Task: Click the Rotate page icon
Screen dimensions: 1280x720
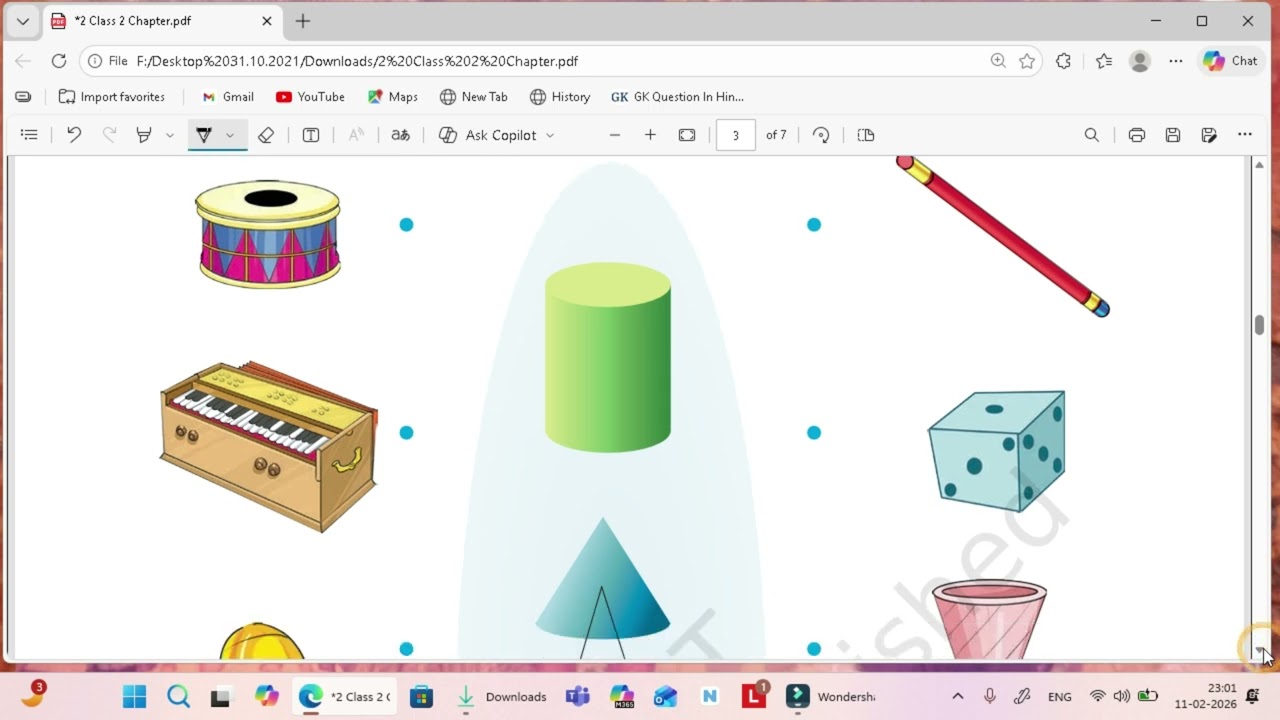Action: click(x=821, y=135)
